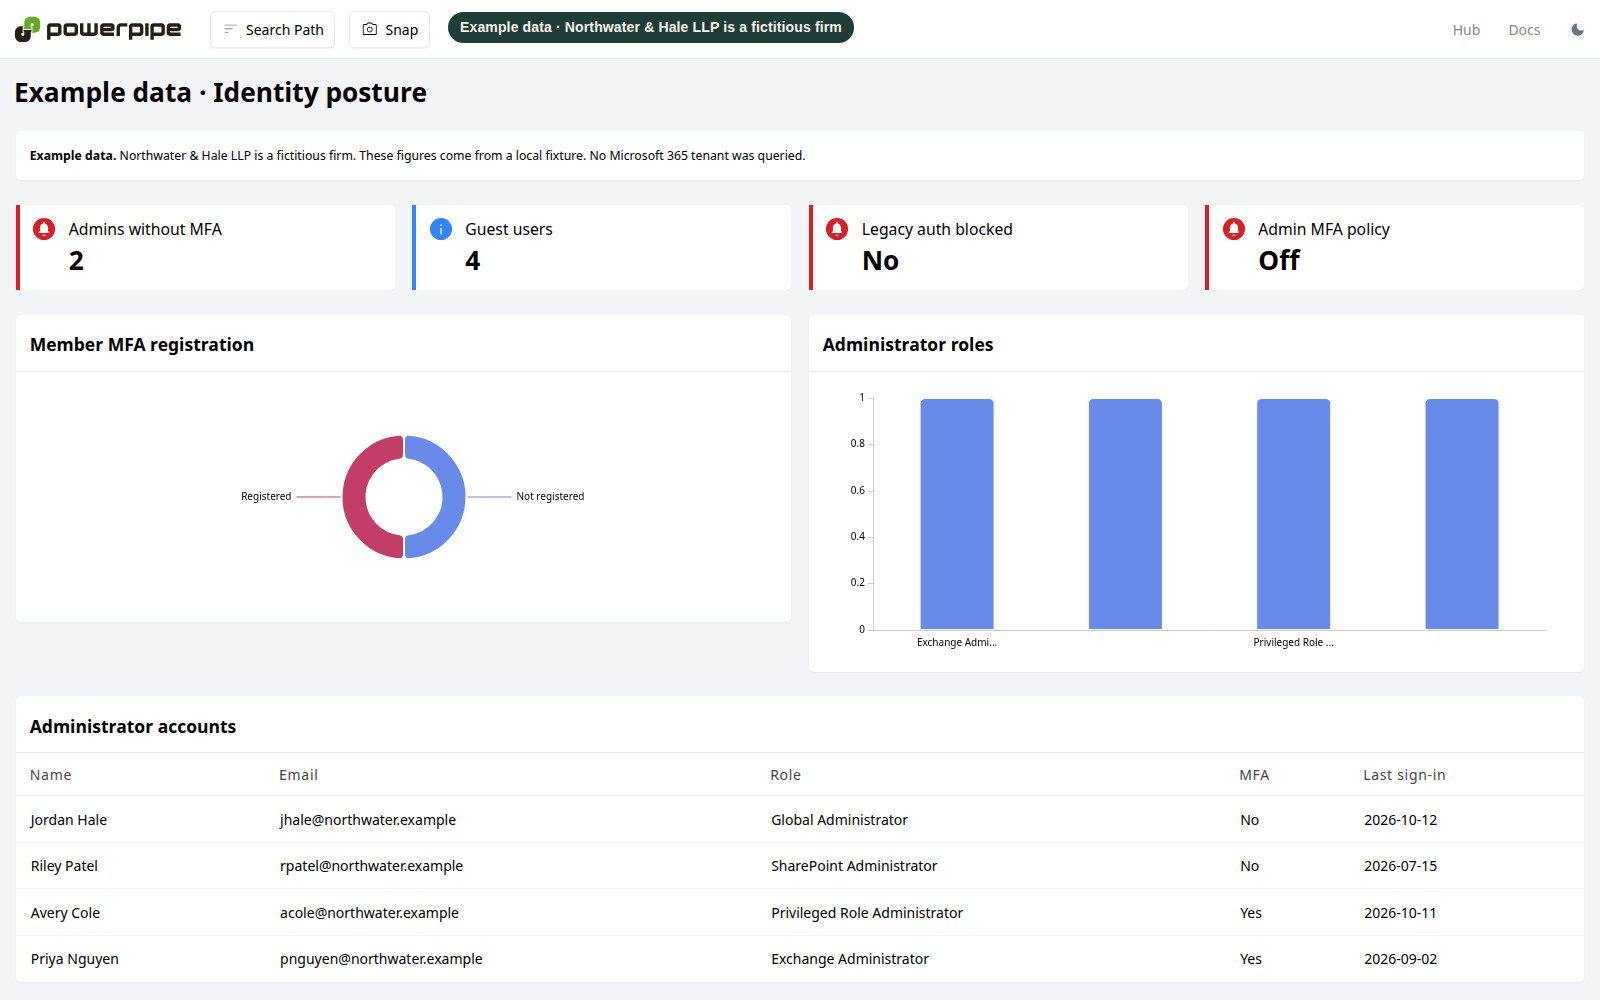Image resolution: width=1600 pixels, height=1000 pixels.
Task: Click the alert icon on Legacy auth blocked
Action: (x=837, y=229)
